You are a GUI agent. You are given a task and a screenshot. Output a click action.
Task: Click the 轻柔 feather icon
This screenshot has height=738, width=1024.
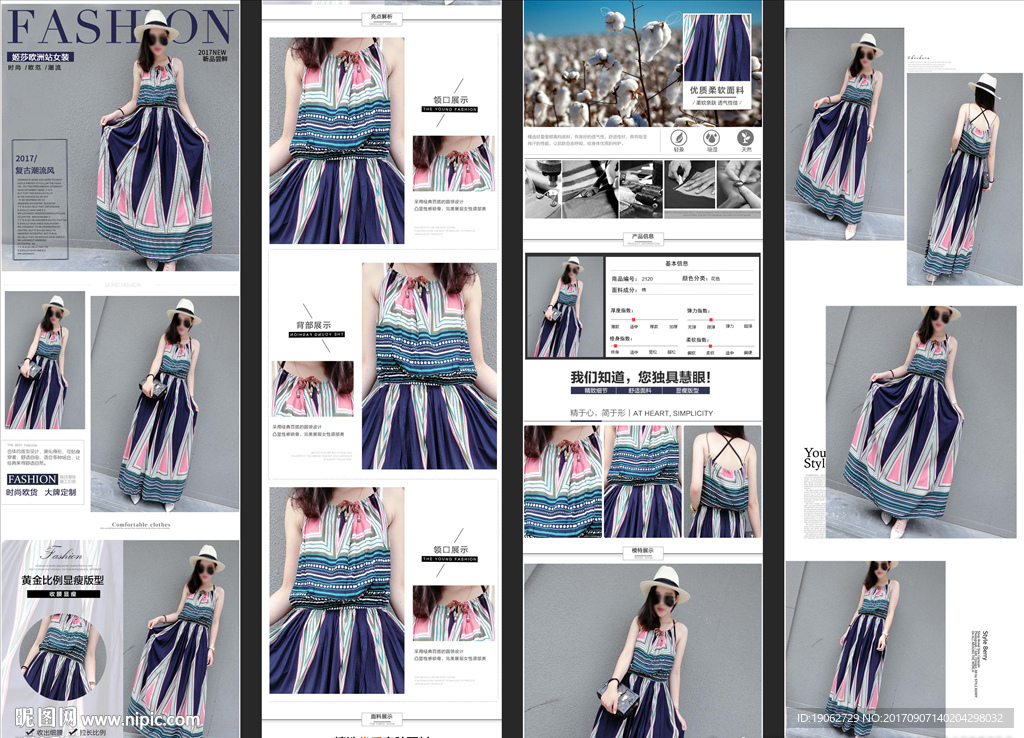[679, 137]
